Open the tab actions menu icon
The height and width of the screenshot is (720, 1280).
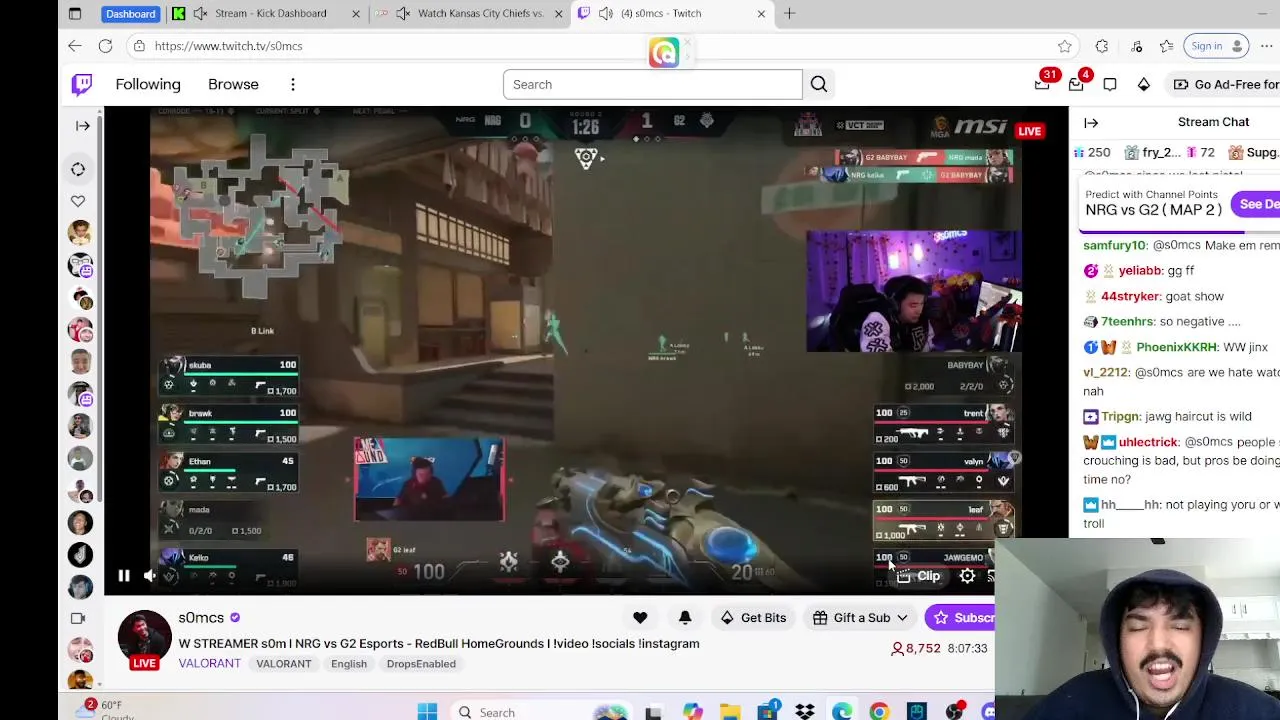coord(75,14)
